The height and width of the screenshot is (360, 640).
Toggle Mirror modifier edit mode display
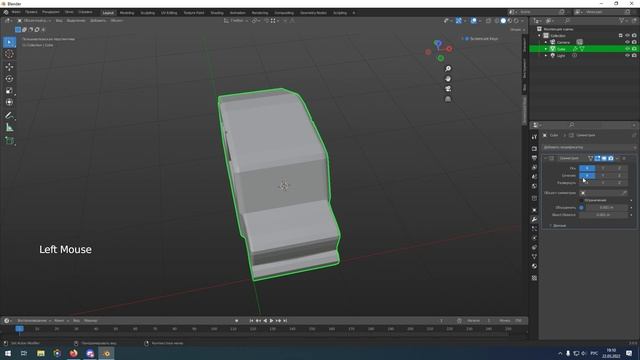tap(597, 158)
